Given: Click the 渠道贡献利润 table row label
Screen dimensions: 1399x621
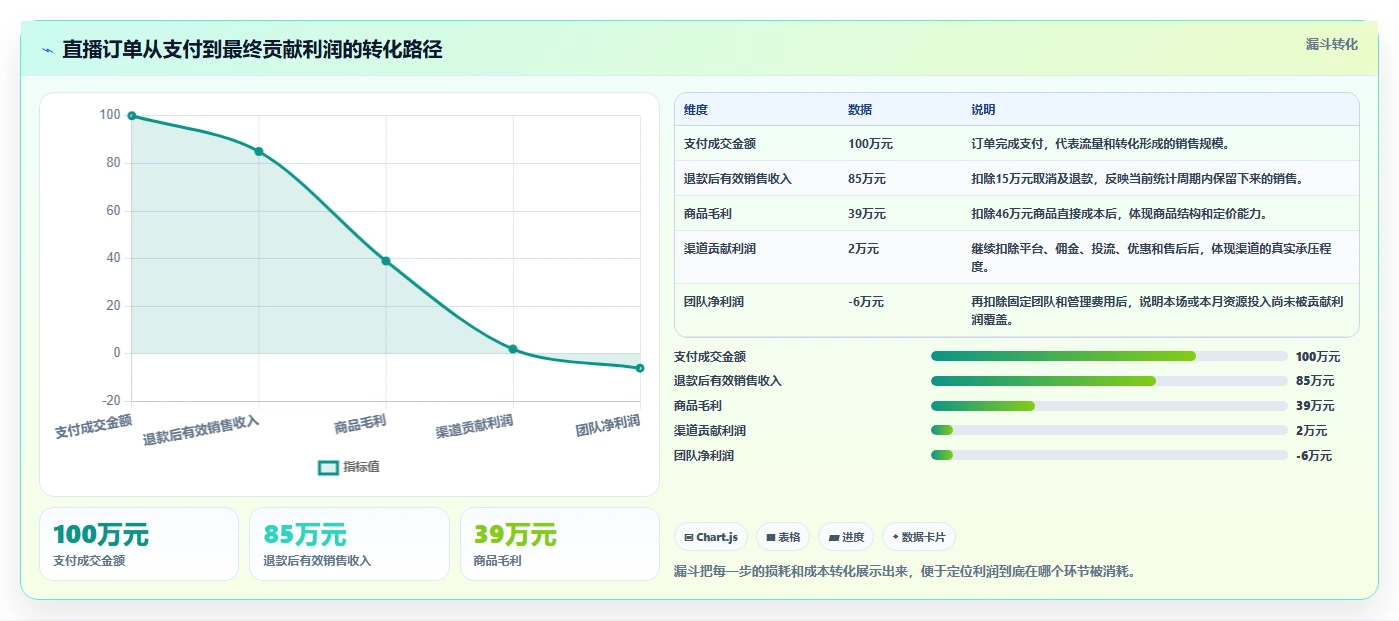Looking at the screenshot, I should (x=720, y=249).
